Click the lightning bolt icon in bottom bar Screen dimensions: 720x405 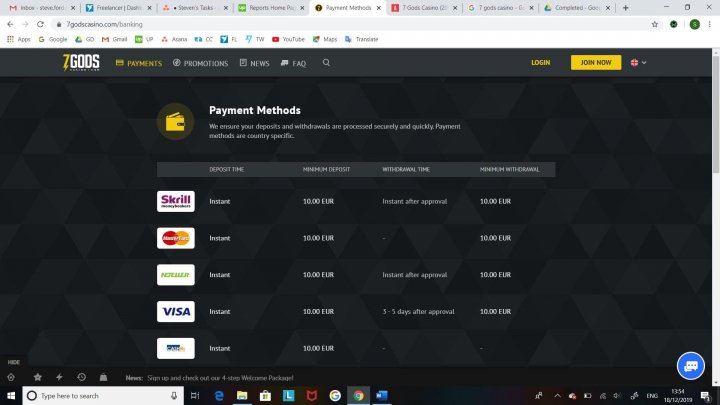tap(59, 377)
